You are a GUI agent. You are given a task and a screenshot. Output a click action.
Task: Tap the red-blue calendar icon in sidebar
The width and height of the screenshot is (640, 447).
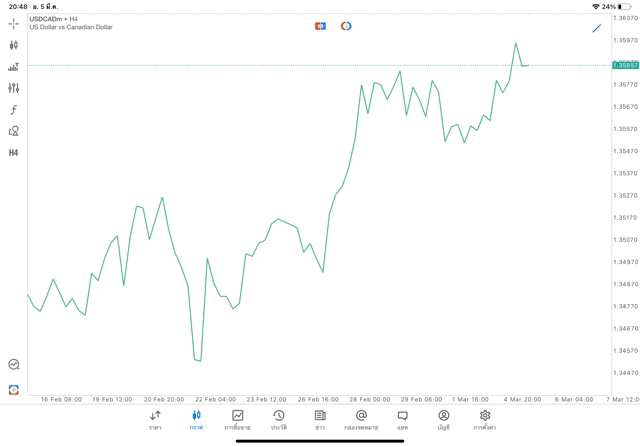[x=13, y=389]
